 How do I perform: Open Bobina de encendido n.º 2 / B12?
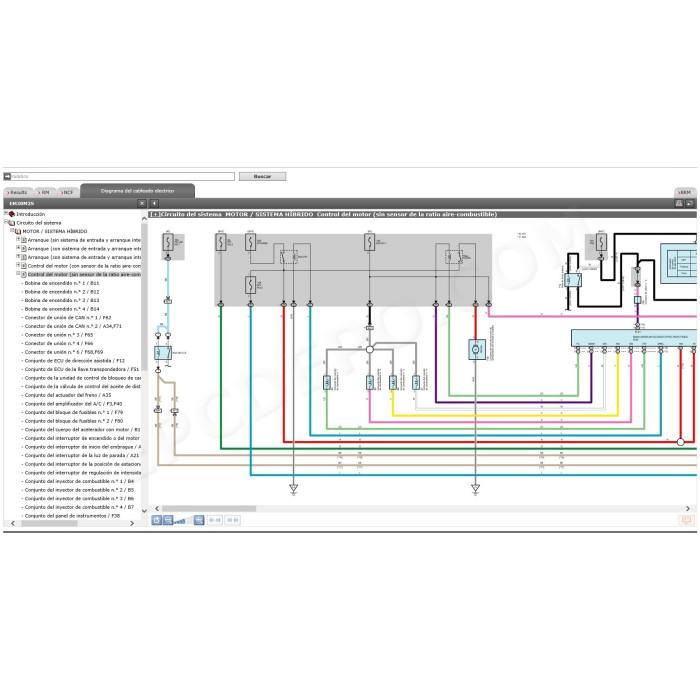(x=62, y=292)
